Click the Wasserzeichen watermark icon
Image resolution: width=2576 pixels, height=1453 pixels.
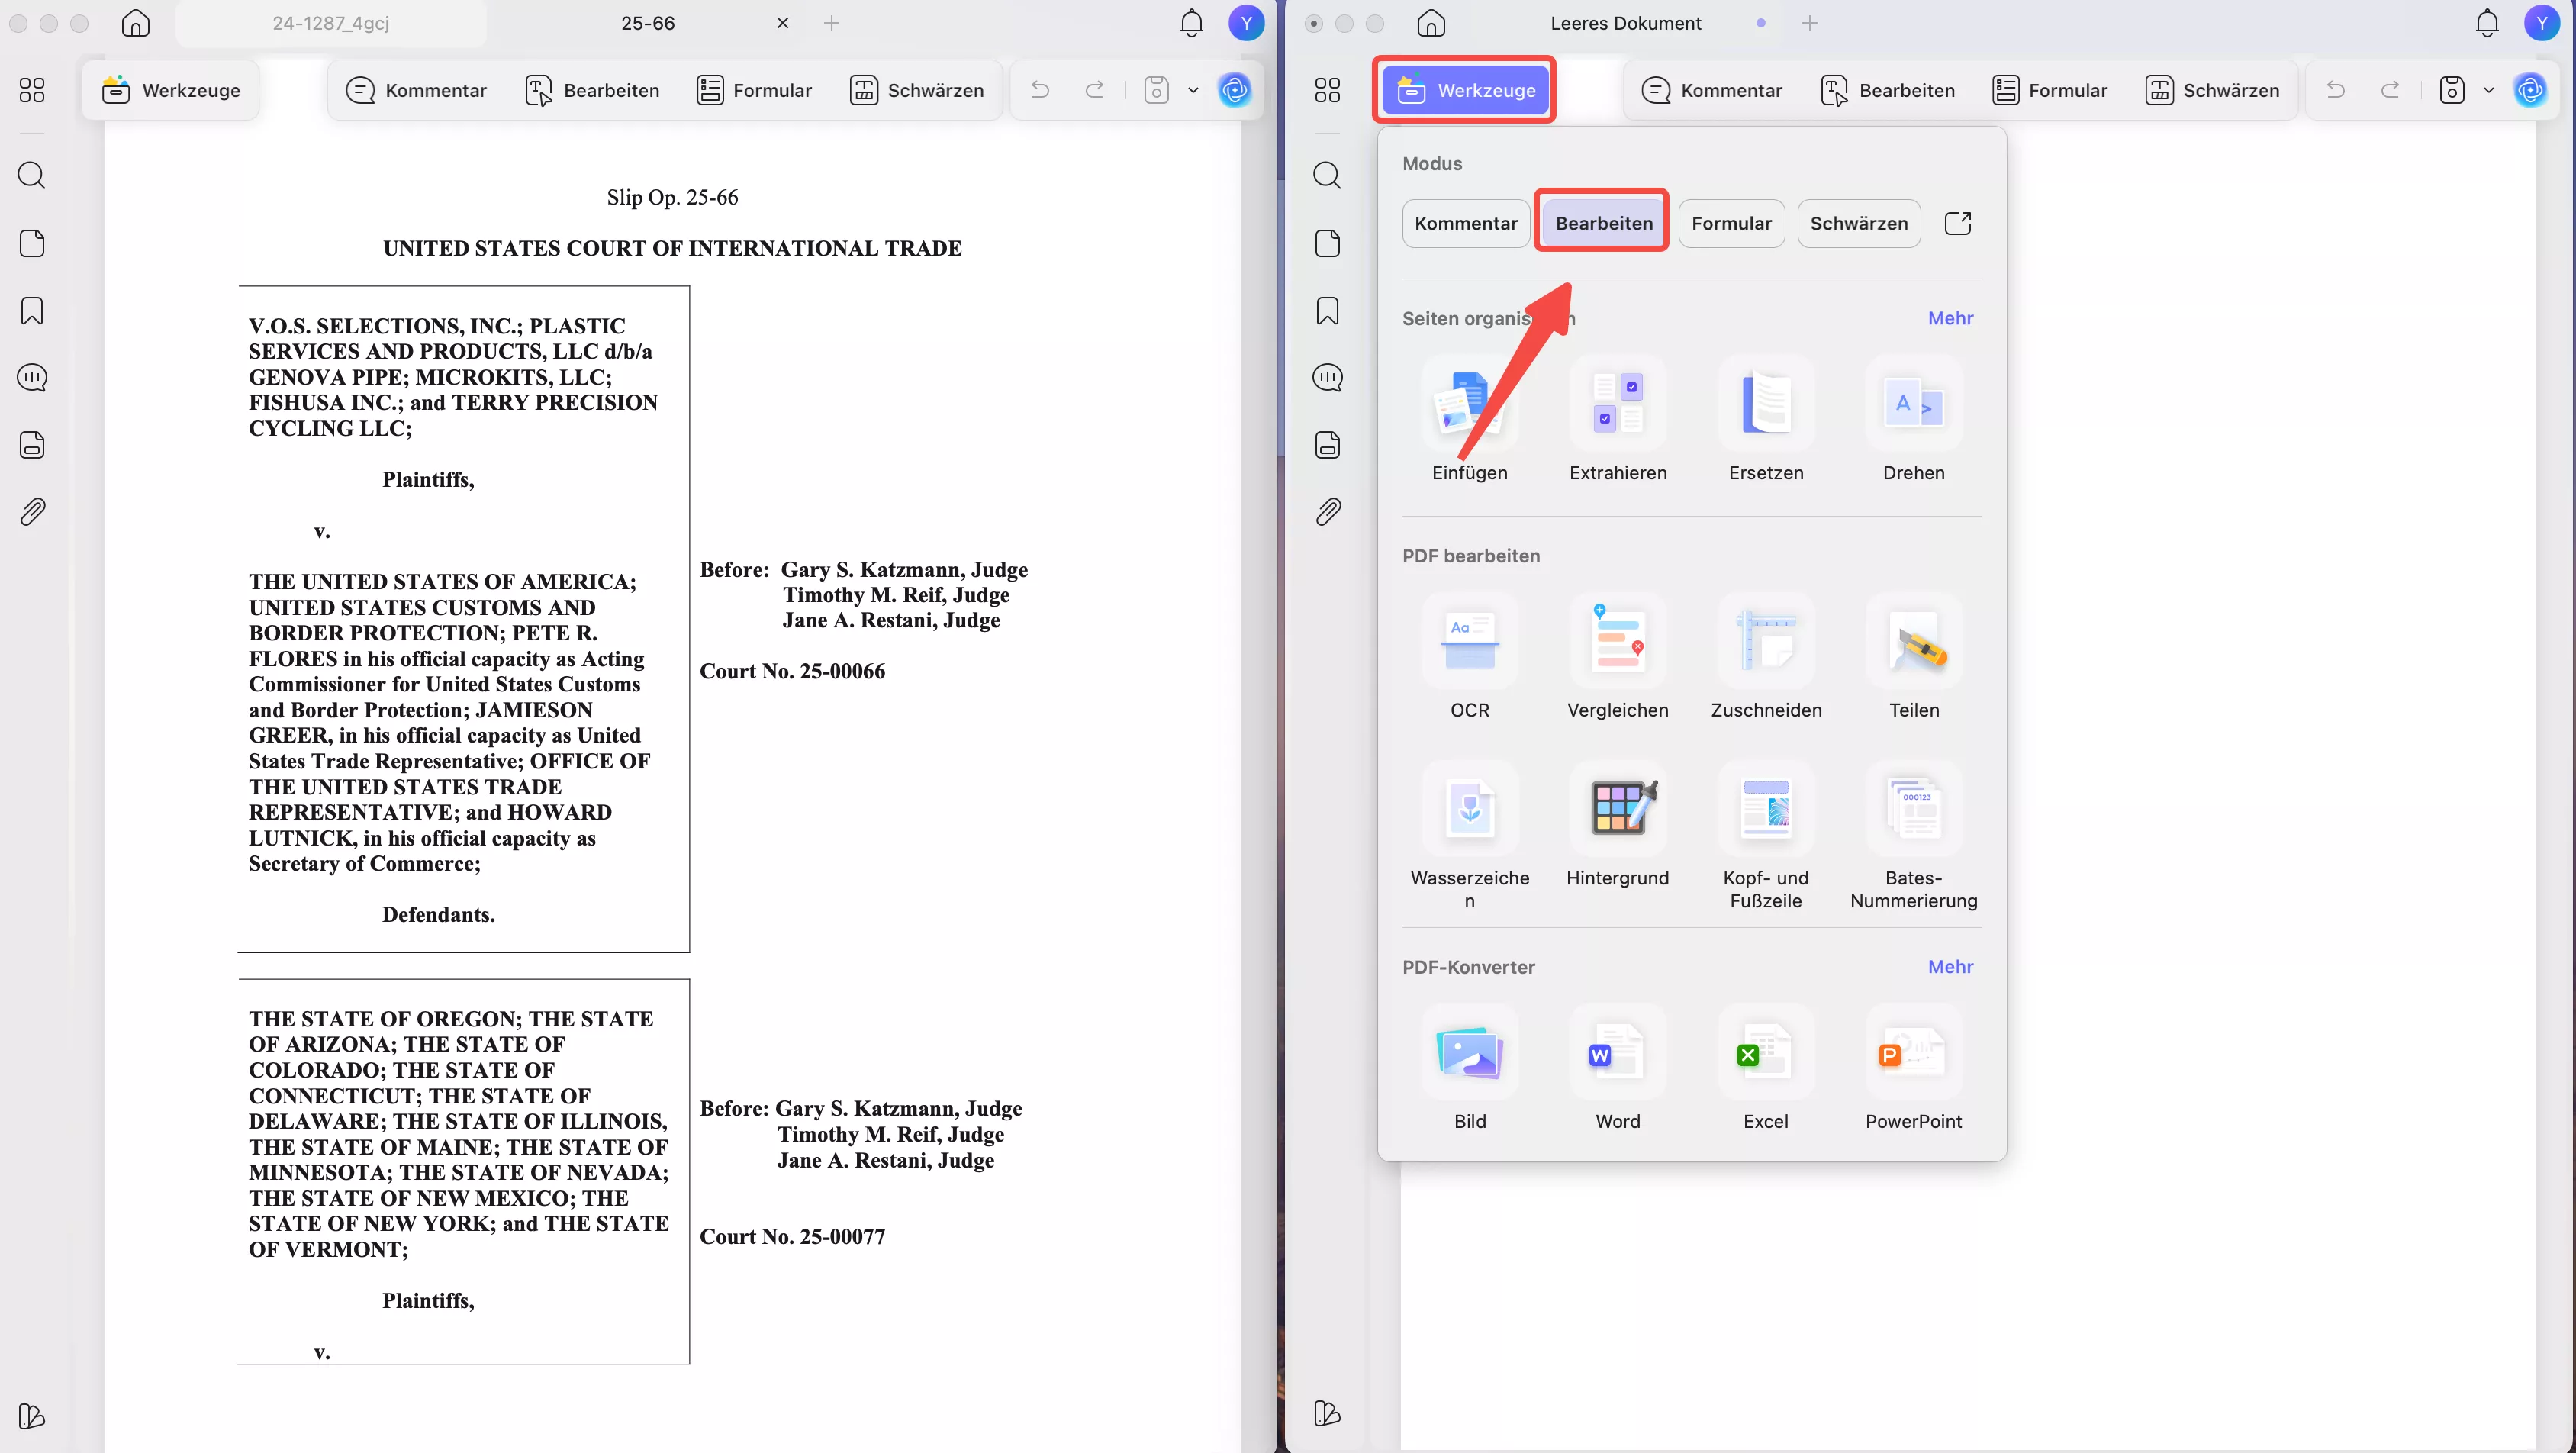pyautogui.click(x=1469, y=809)
